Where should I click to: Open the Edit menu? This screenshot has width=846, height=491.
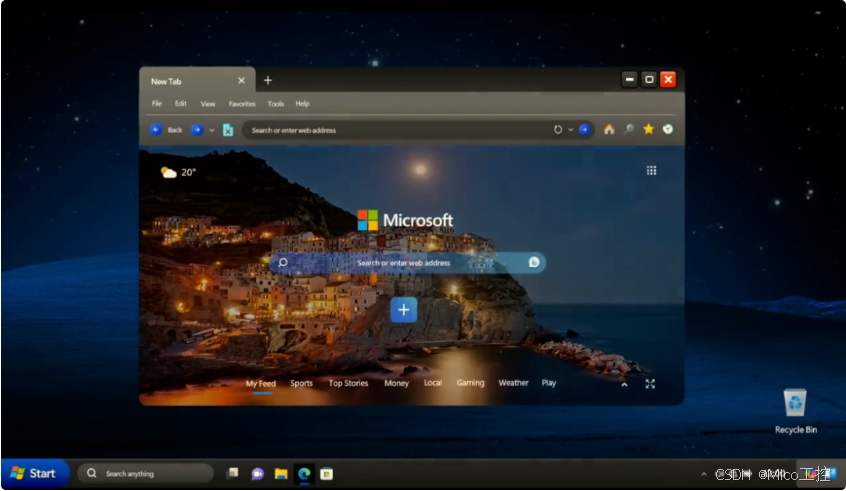(x=181, y=104)
